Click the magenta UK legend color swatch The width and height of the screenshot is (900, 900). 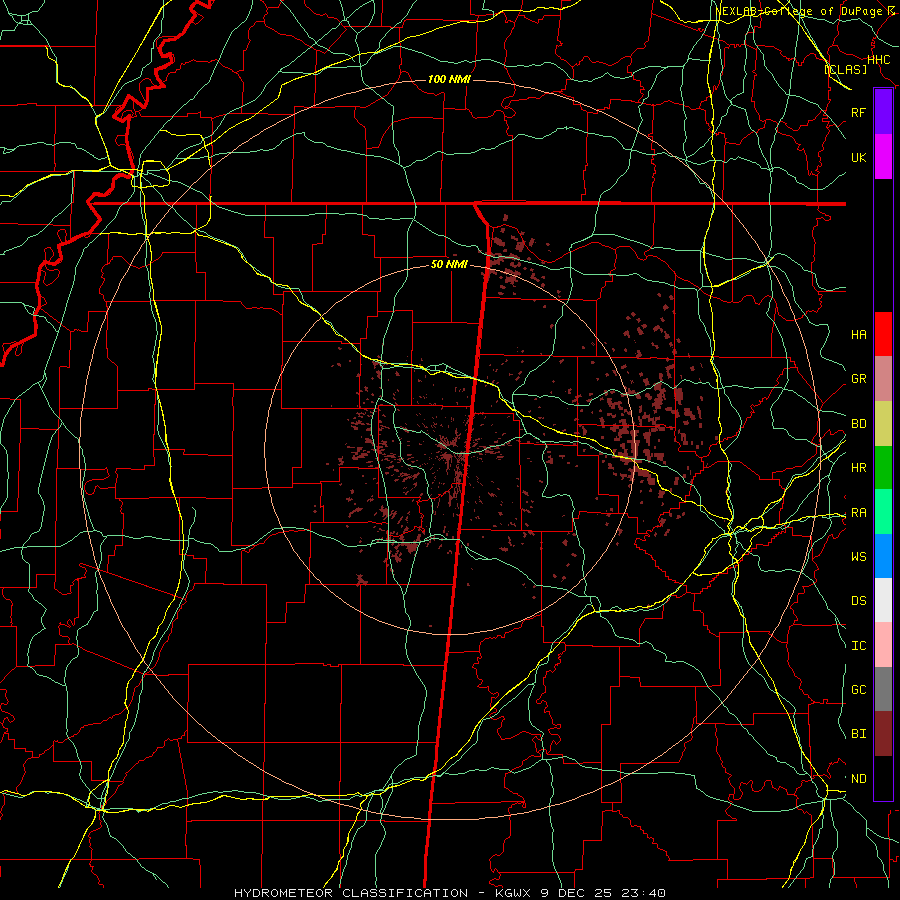(x=883, y=157)
